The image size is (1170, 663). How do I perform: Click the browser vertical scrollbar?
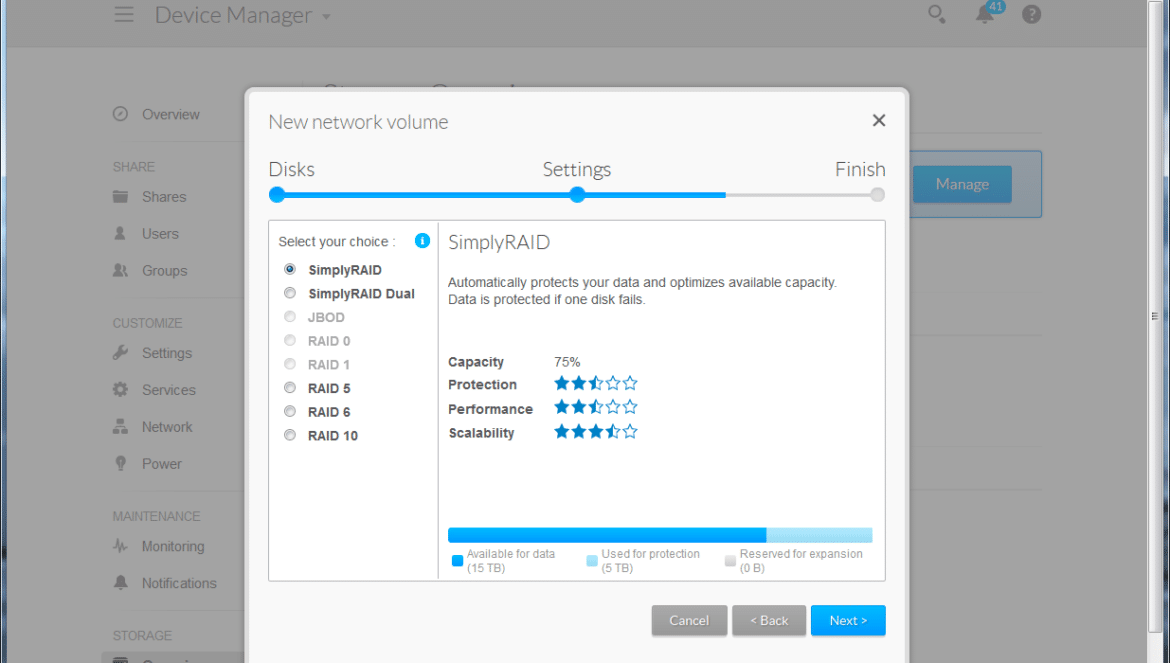coord(1154,316)
